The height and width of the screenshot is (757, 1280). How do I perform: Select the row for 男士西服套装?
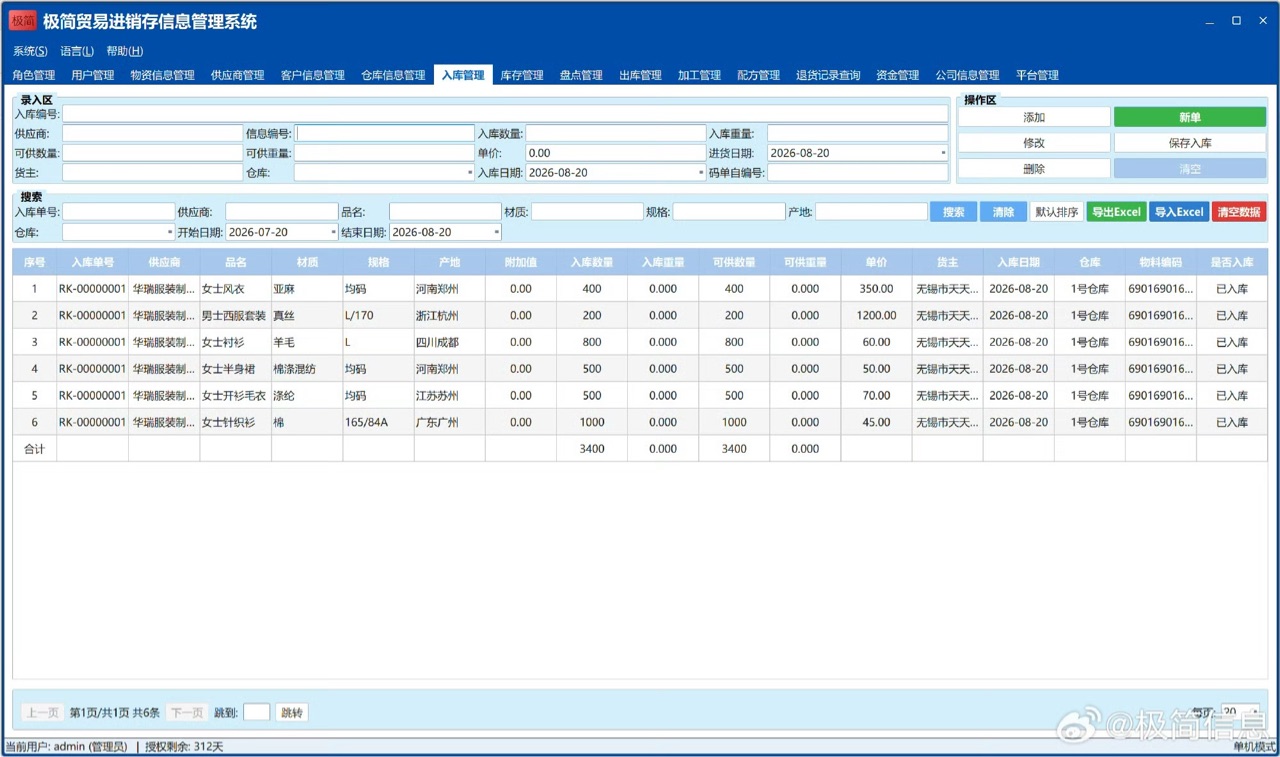coord(640,315)
